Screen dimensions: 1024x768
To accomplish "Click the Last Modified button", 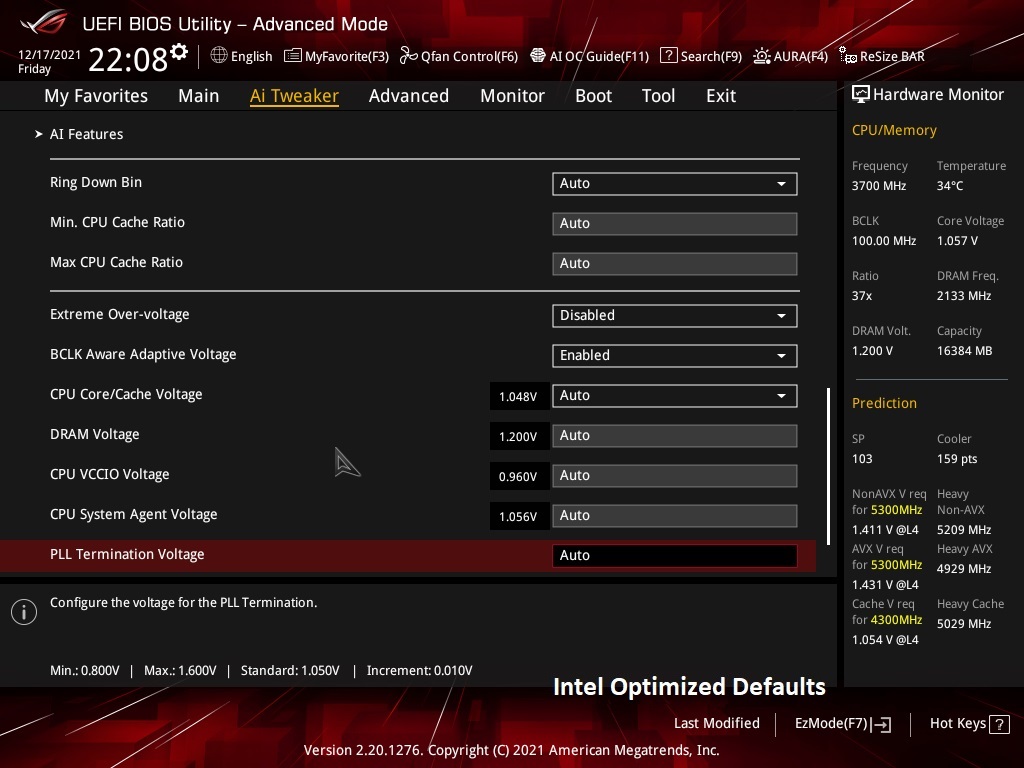I will click(716, 724).
